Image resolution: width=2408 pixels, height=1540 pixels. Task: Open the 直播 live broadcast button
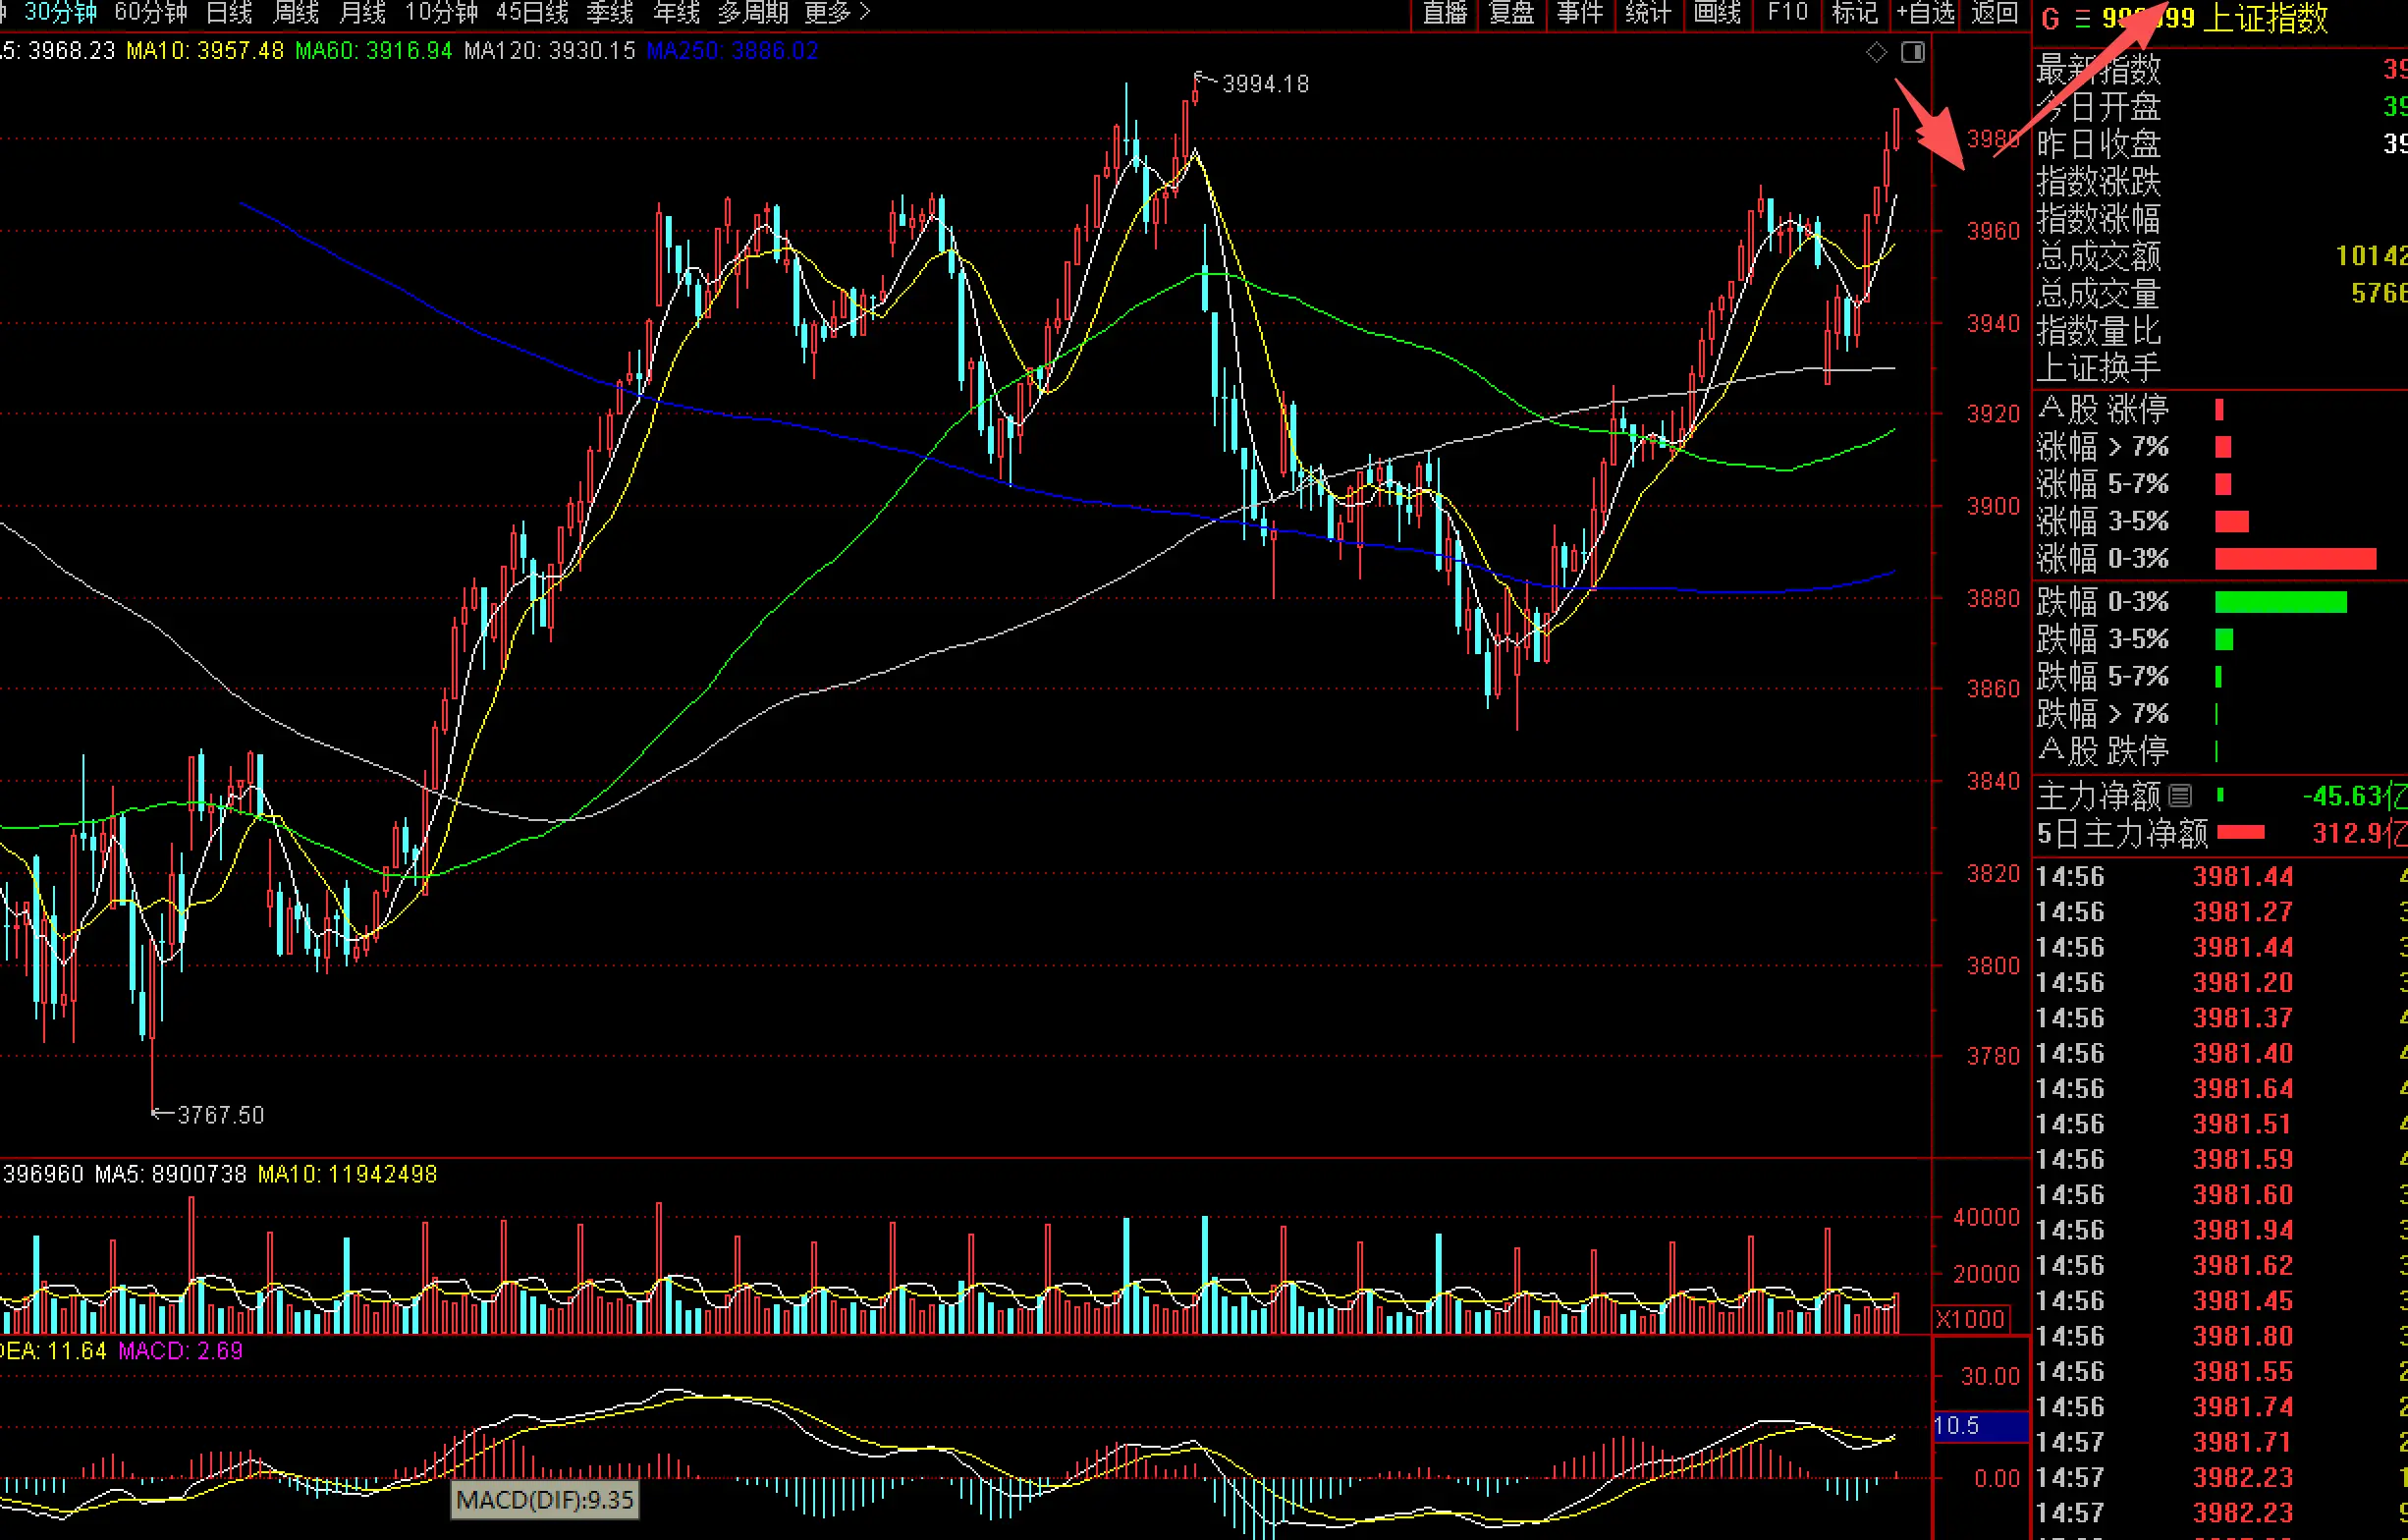coord(1444,13)
